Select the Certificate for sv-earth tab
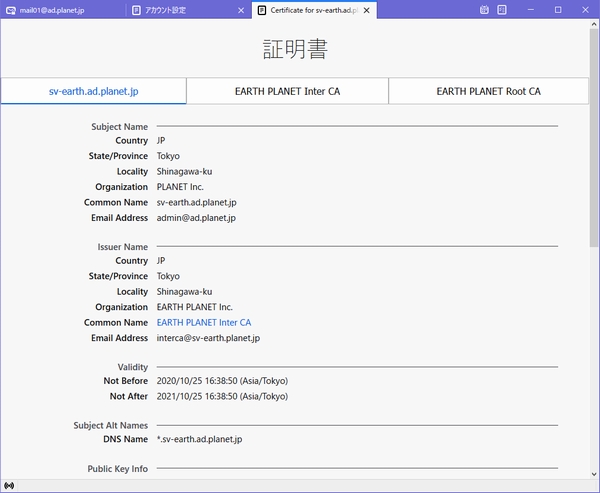The image size is (600, 493). pos(314,10)
